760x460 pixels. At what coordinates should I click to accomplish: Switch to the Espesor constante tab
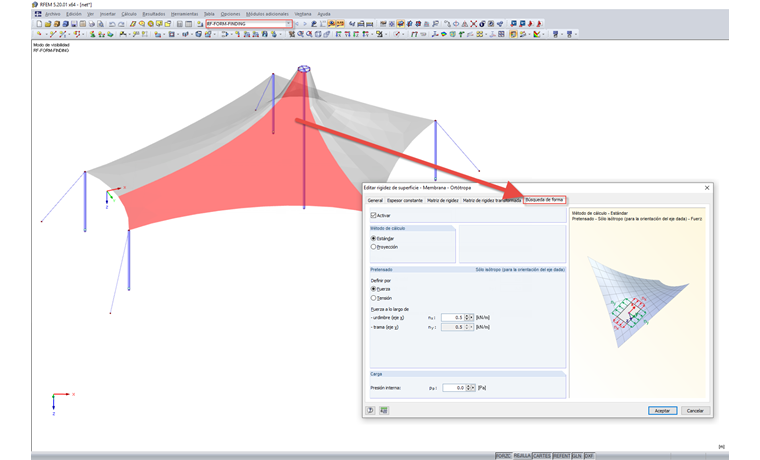(x=405, y=200)
